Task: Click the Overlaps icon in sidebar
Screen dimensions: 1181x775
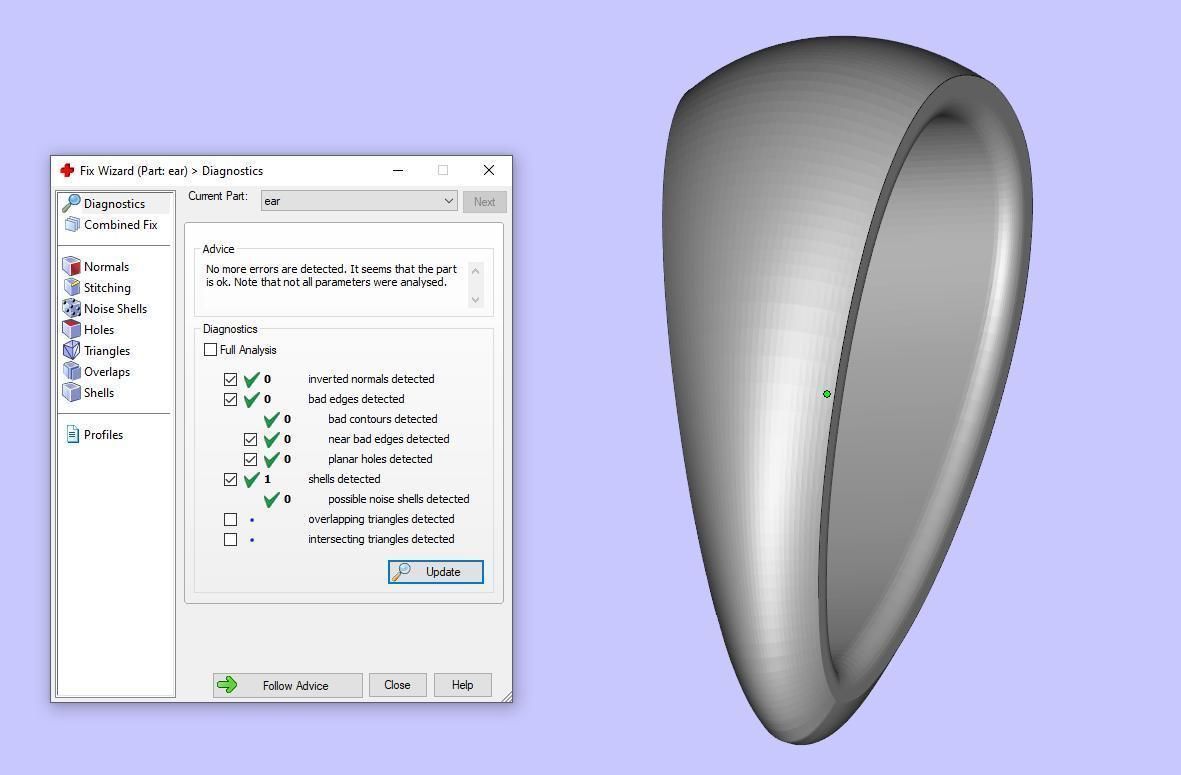Action: click(x=72, y=372)
